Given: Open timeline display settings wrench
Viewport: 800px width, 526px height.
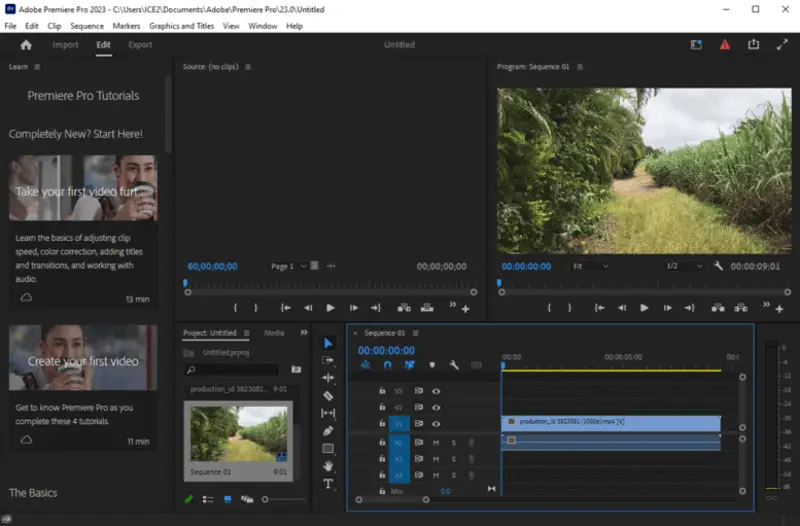Looking at the screenshot, I should click(x=454, y=365).
